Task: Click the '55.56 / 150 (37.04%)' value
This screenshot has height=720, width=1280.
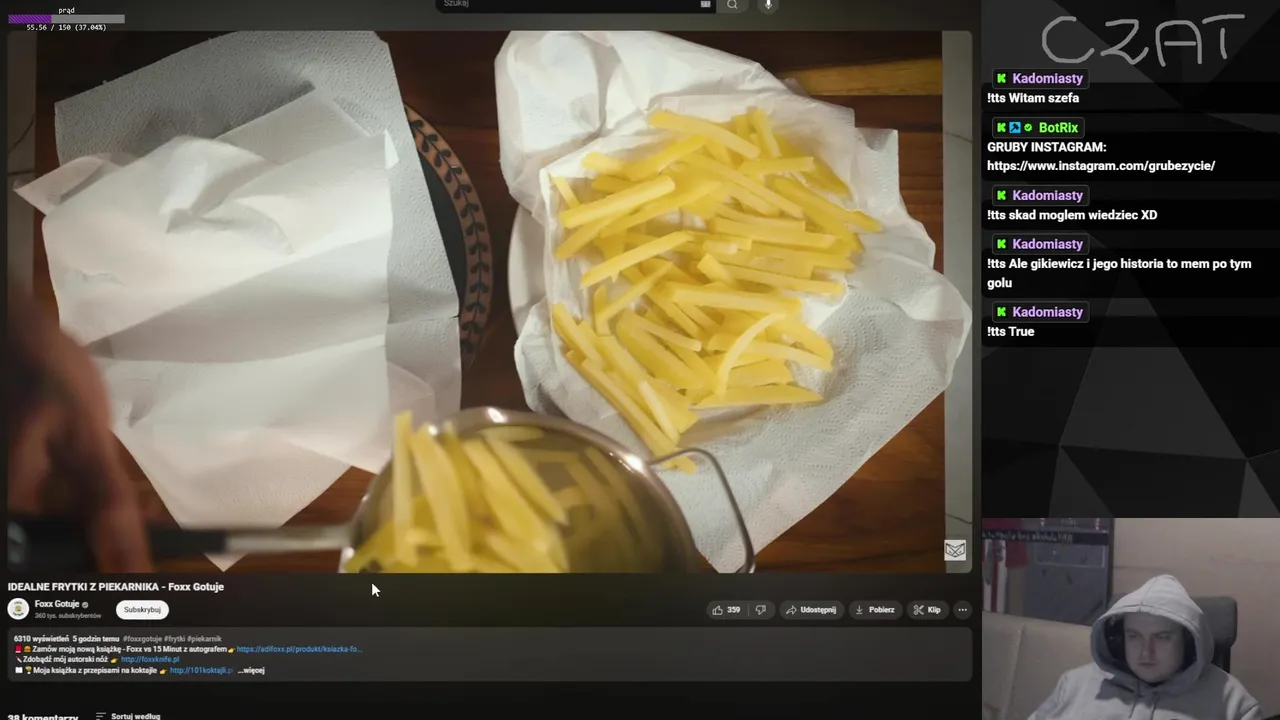Action: (66, 27)
